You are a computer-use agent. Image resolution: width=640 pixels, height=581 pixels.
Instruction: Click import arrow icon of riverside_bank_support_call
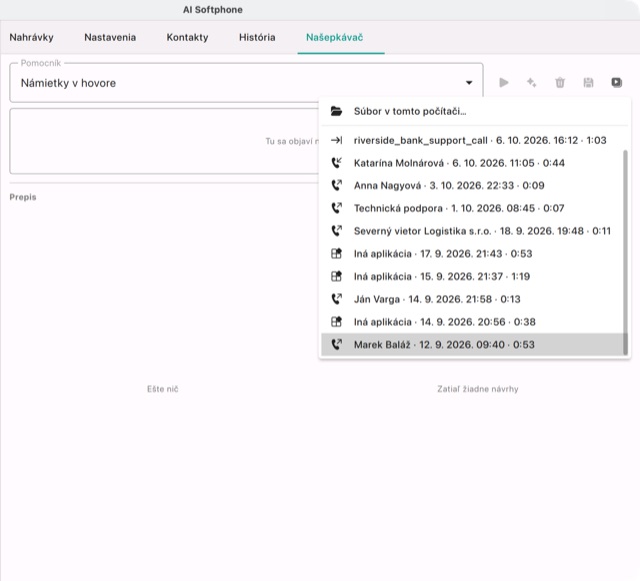tap(336, 140)
